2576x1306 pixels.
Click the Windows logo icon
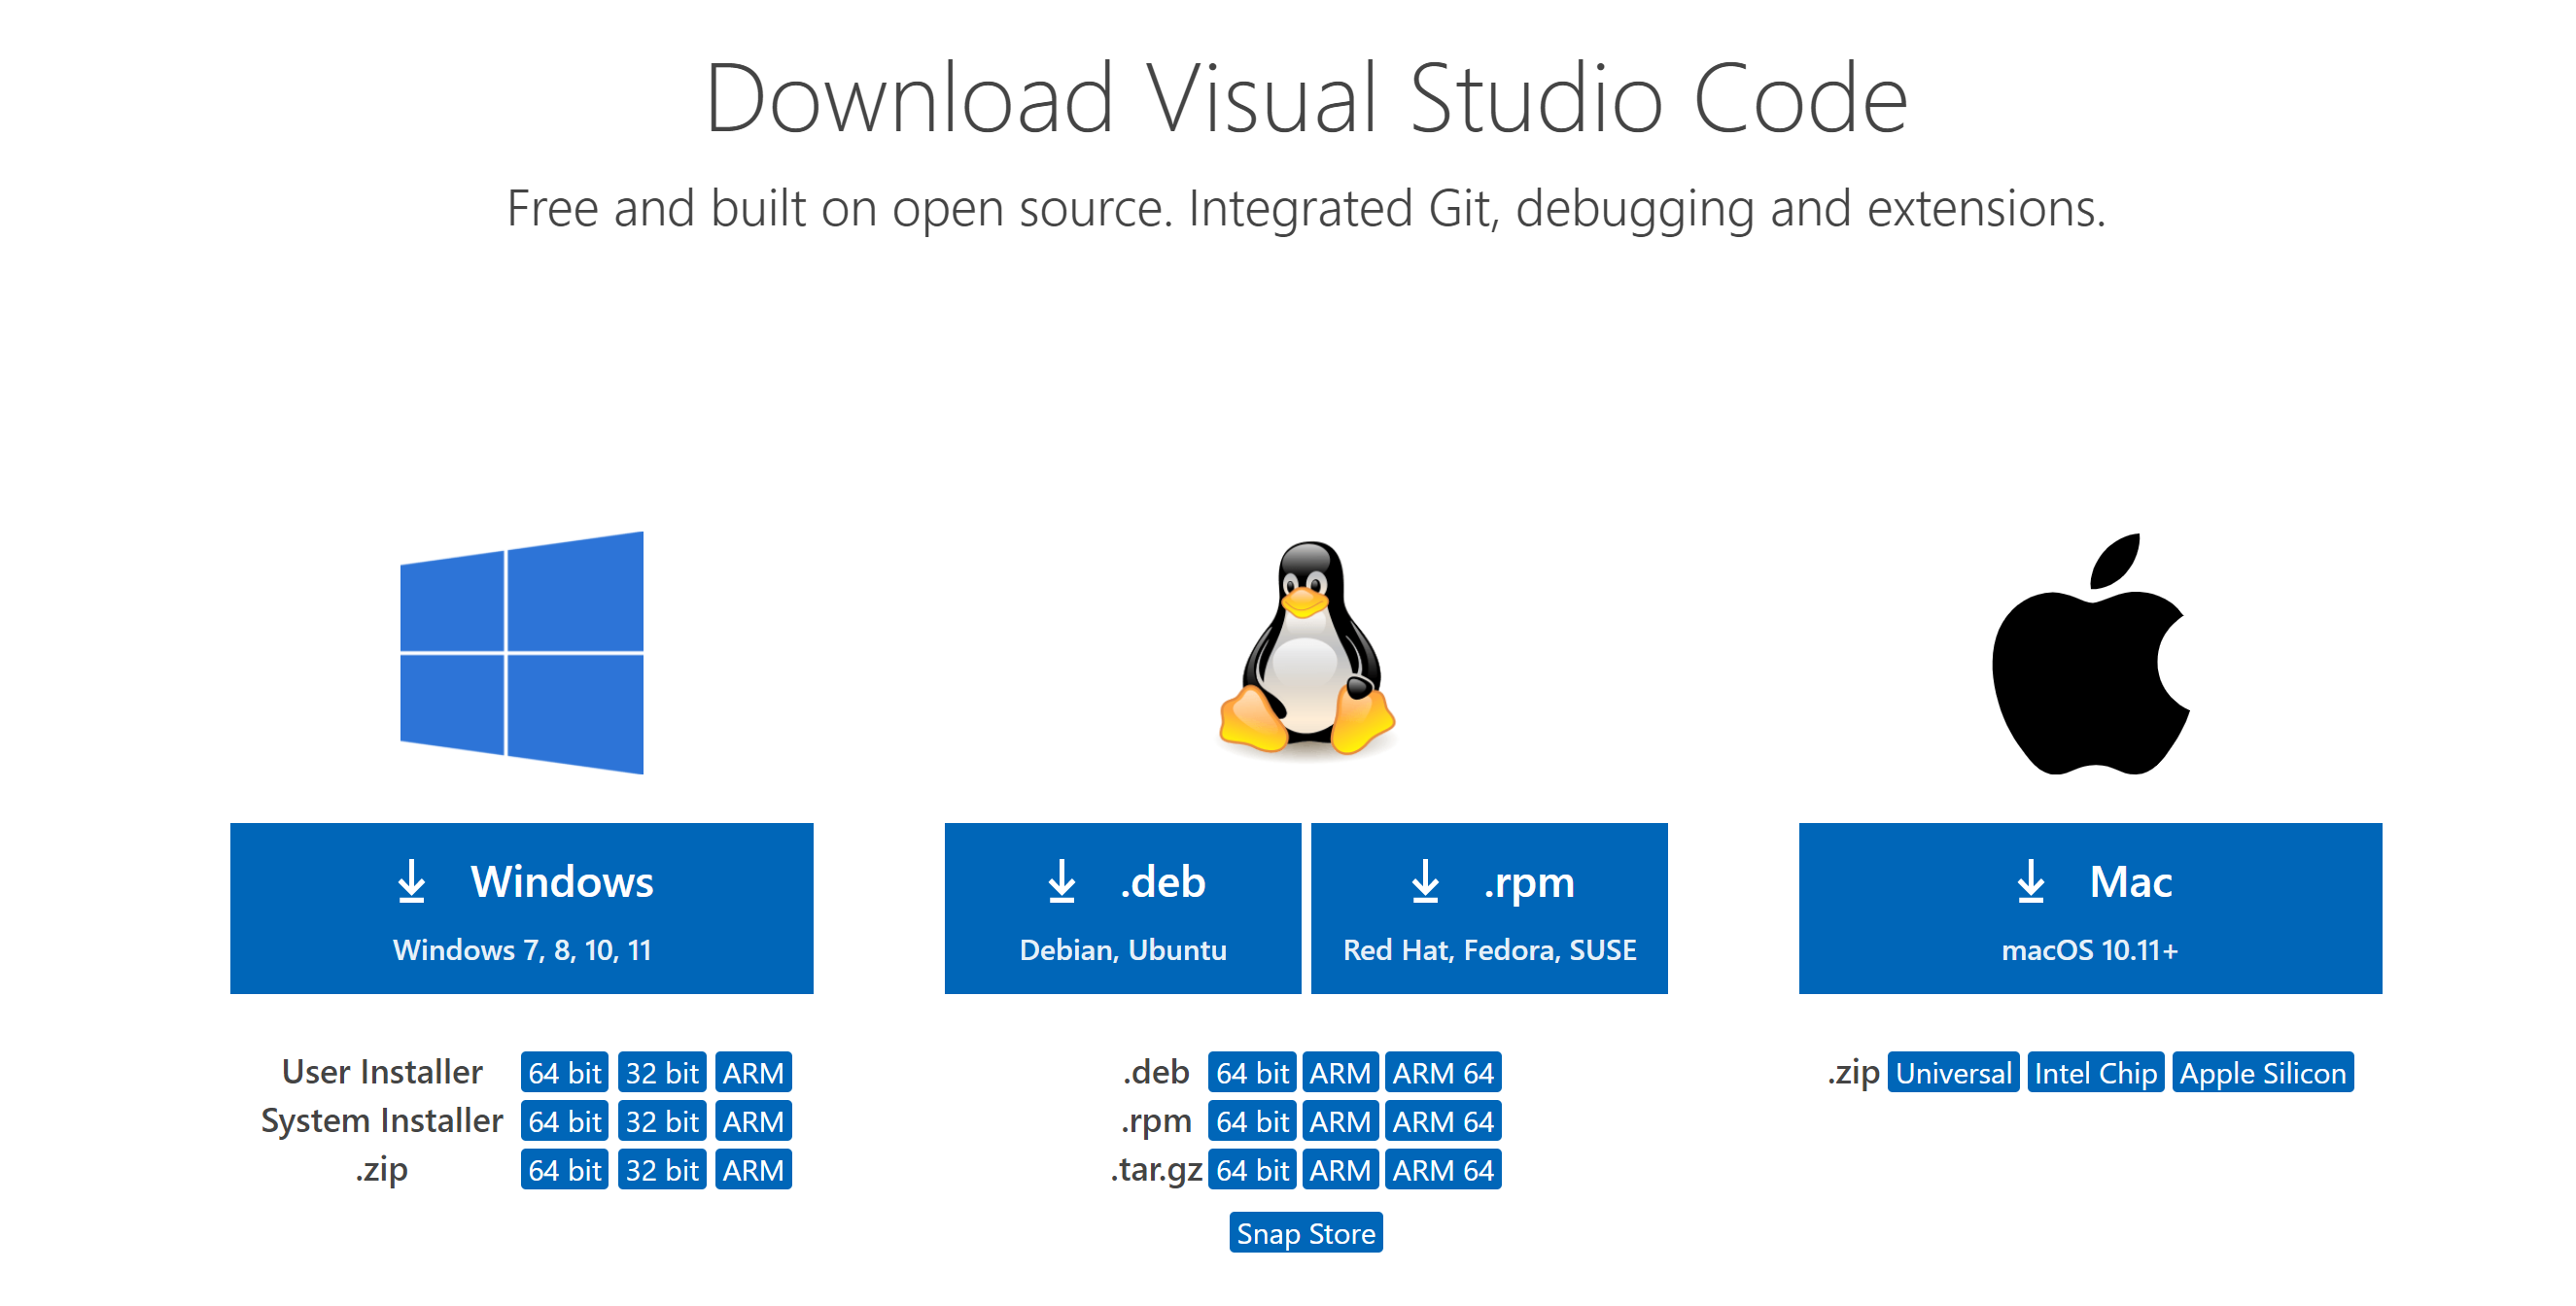tap(521, 652)
